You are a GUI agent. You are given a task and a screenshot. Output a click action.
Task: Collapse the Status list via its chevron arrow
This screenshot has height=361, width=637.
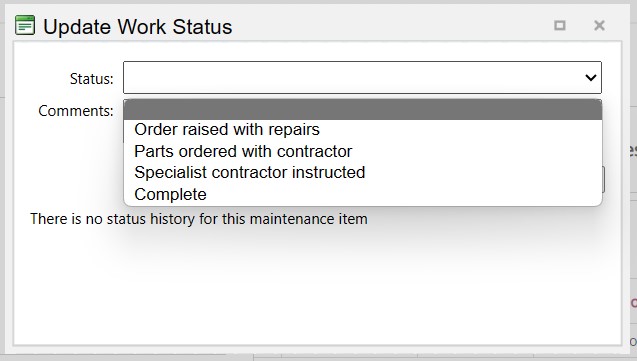tap(591, 78)
